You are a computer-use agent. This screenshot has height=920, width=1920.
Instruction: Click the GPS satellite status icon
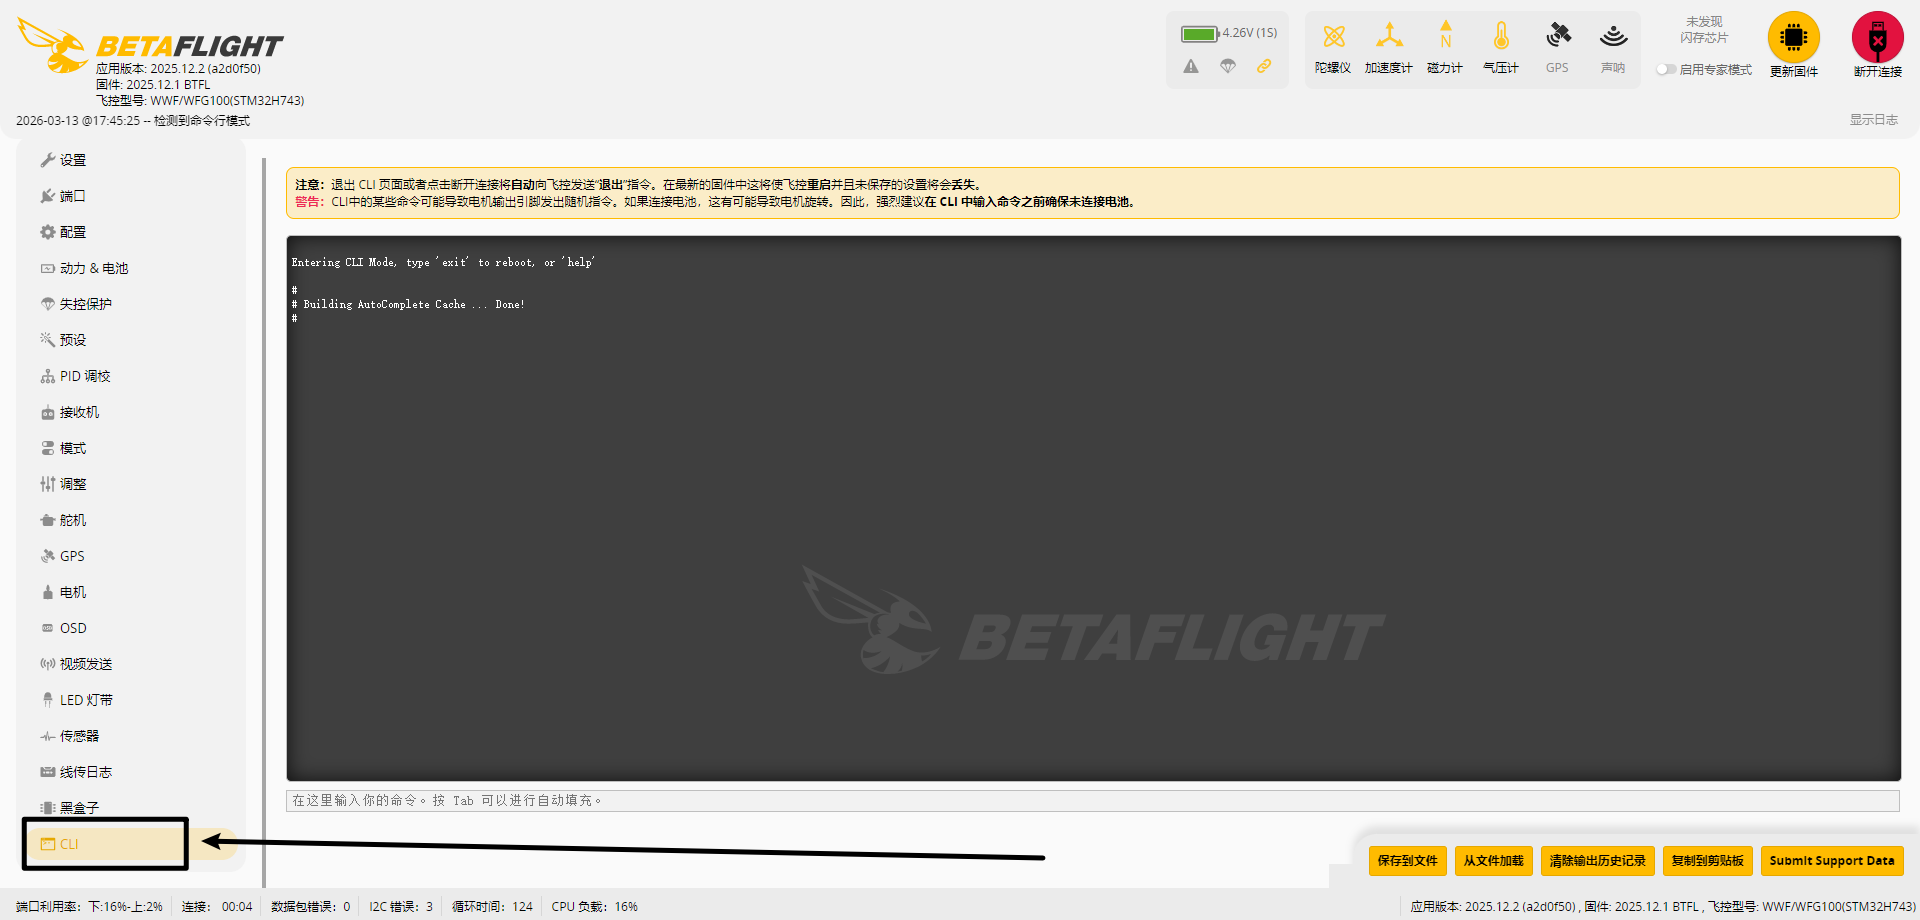point(1557,38)
